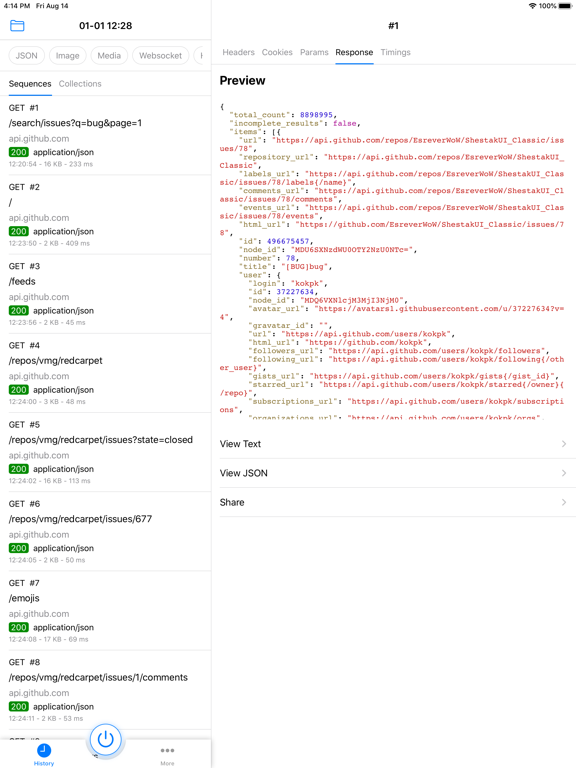Open the Share row
576x768 pixels.
click(394, 502)
